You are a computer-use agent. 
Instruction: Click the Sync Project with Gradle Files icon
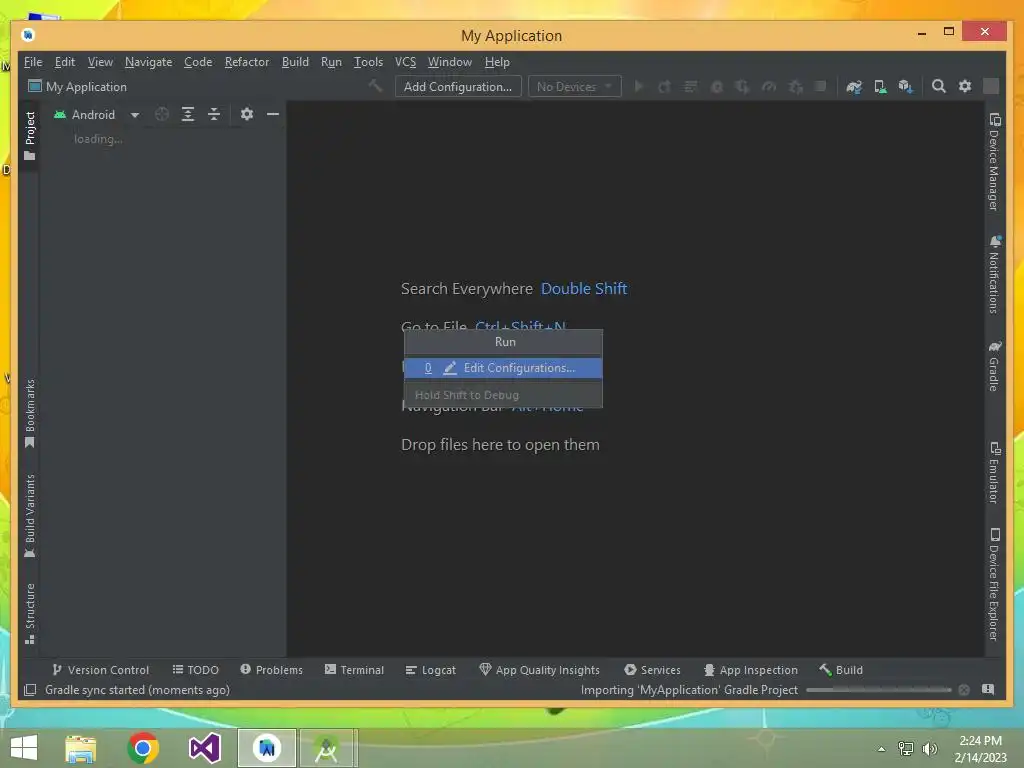(854, 86)
